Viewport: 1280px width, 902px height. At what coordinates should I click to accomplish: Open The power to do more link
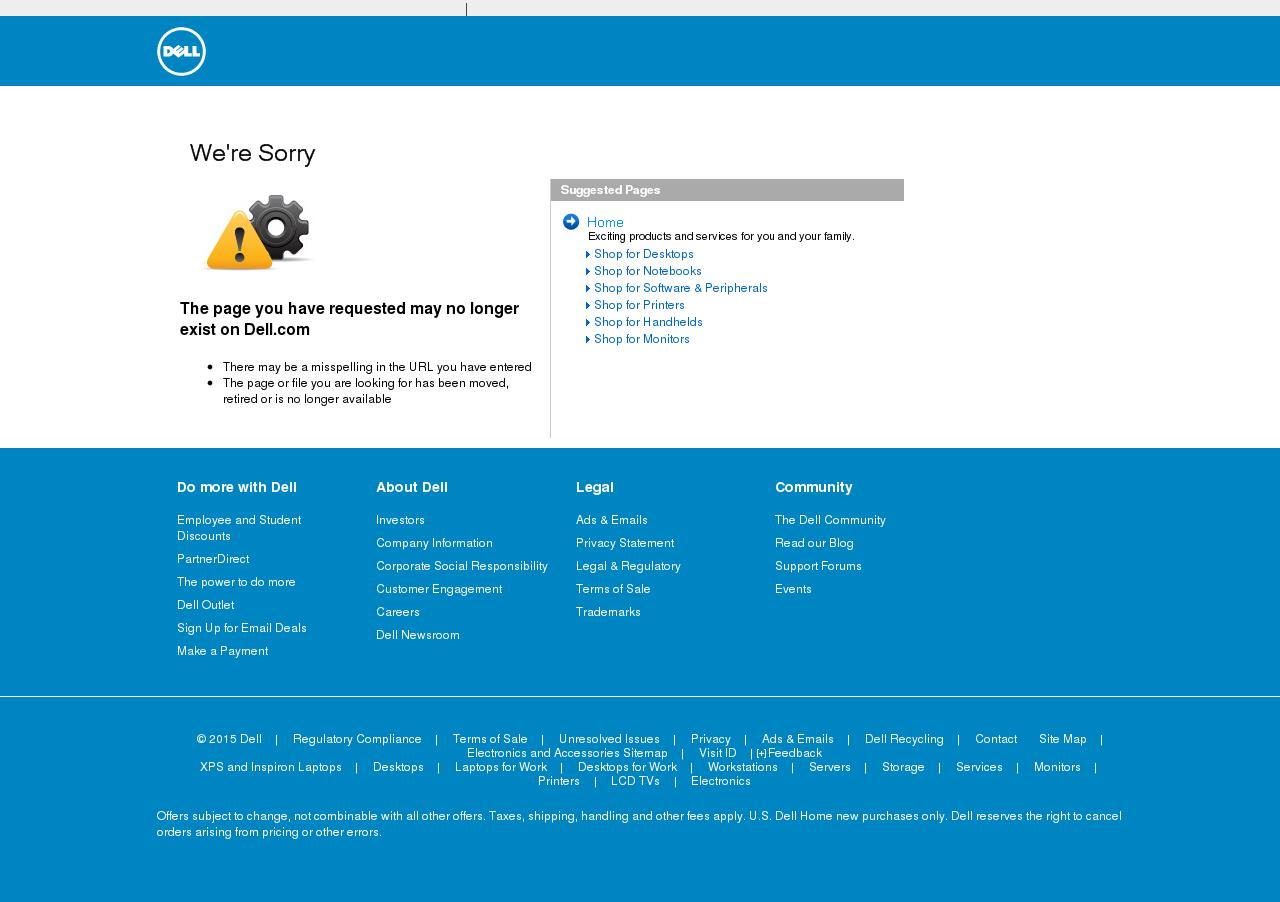[236, 582]
